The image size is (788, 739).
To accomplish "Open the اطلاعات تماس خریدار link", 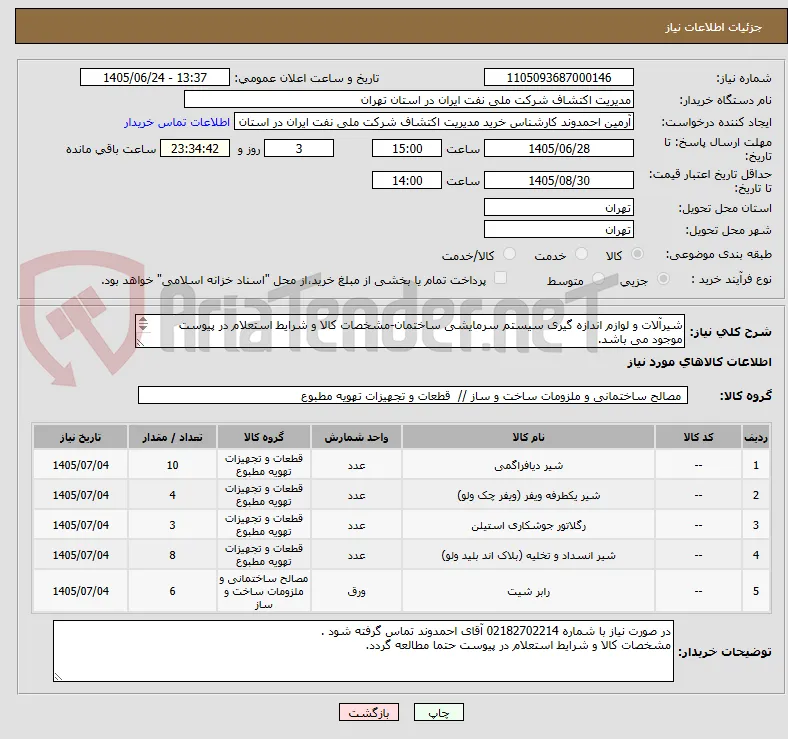I will point(177,122).
